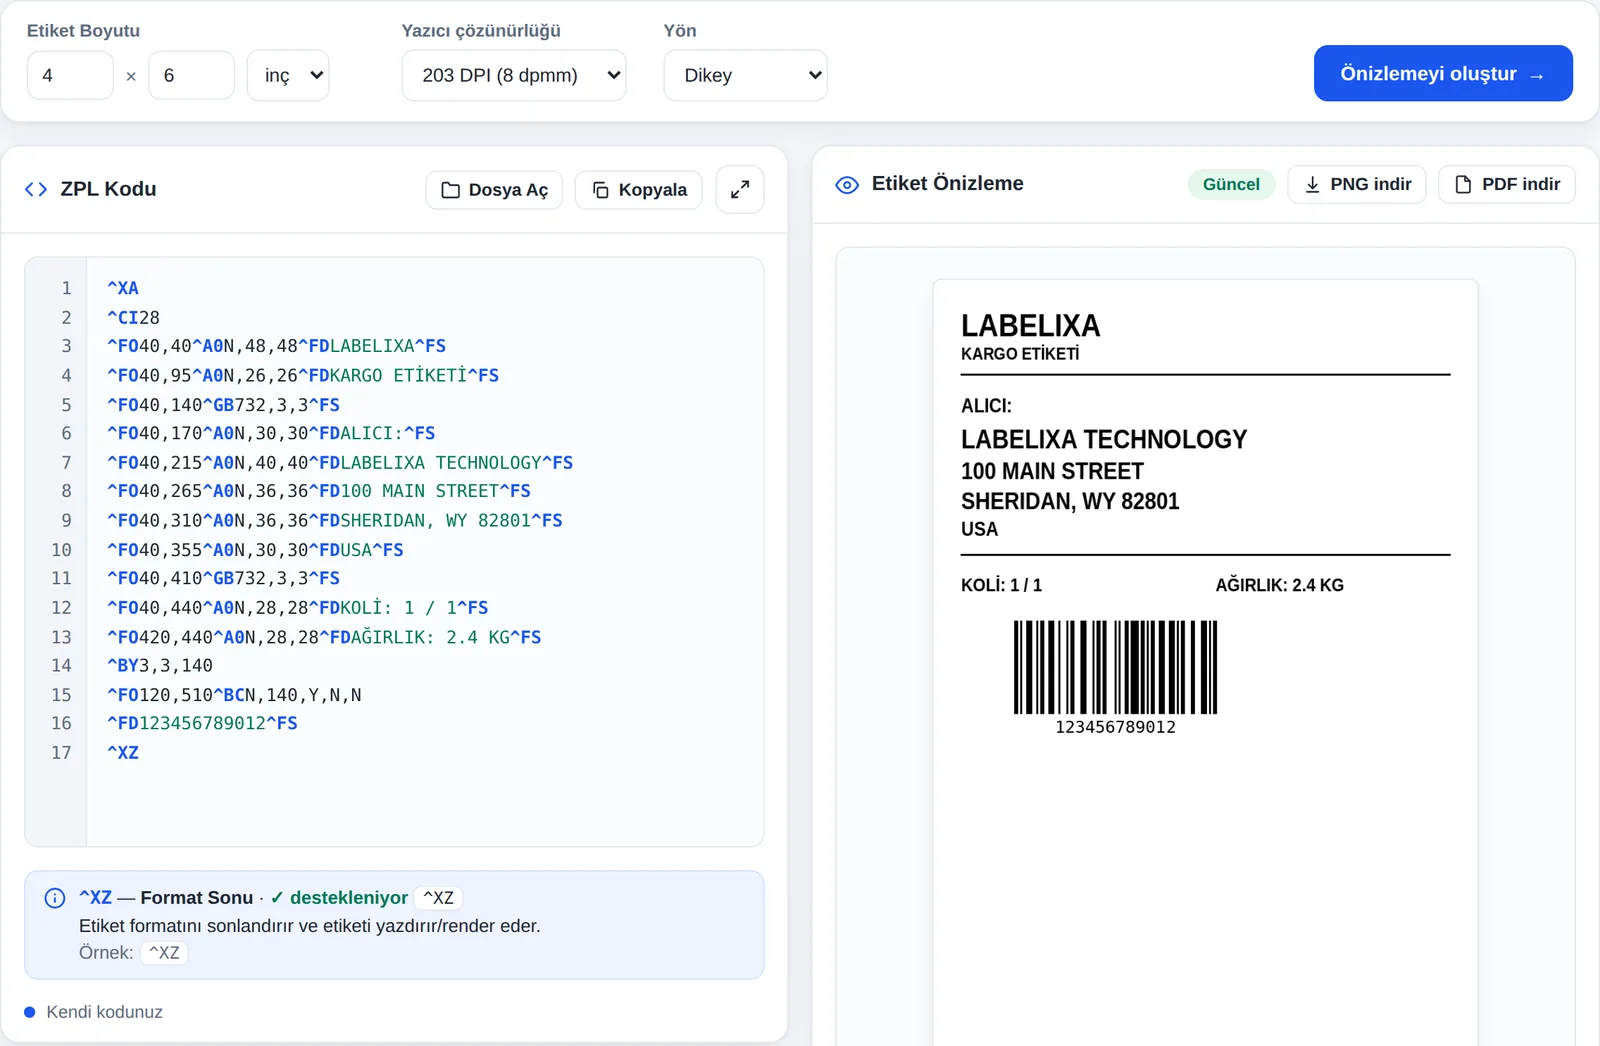Click barcode number 123456789012 in preview

[x=1115, y=727]
